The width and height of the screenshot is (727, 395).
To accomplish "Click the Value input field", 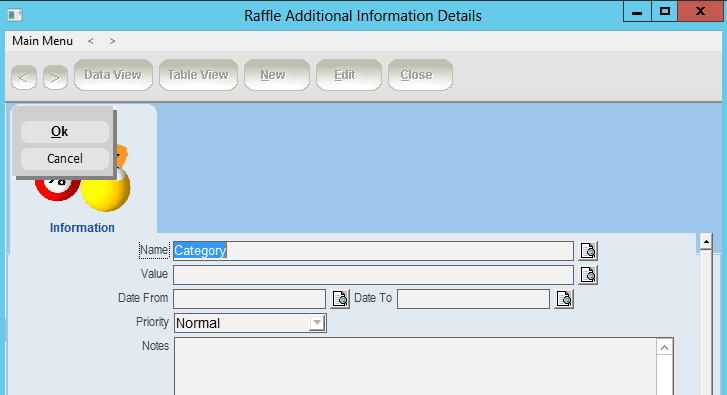I will 373,275.
